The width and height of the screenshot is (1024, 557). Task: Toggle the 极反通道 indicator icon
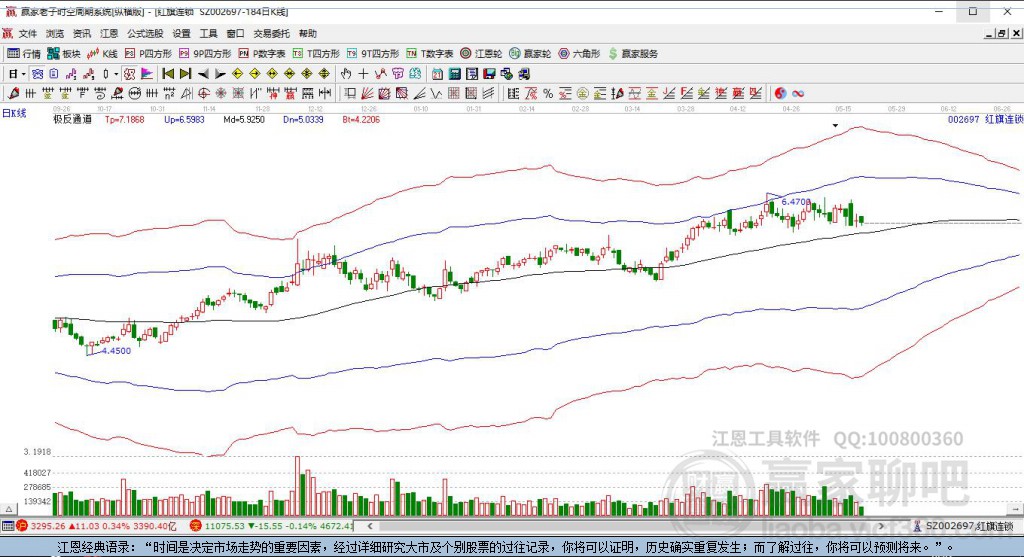pos(130,74)
